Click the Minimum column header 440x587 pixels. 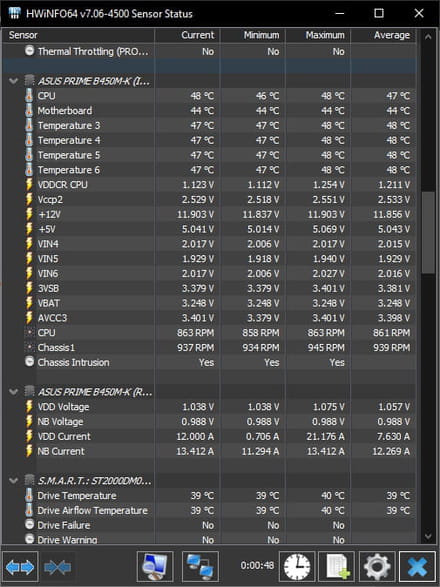[253, 35]
